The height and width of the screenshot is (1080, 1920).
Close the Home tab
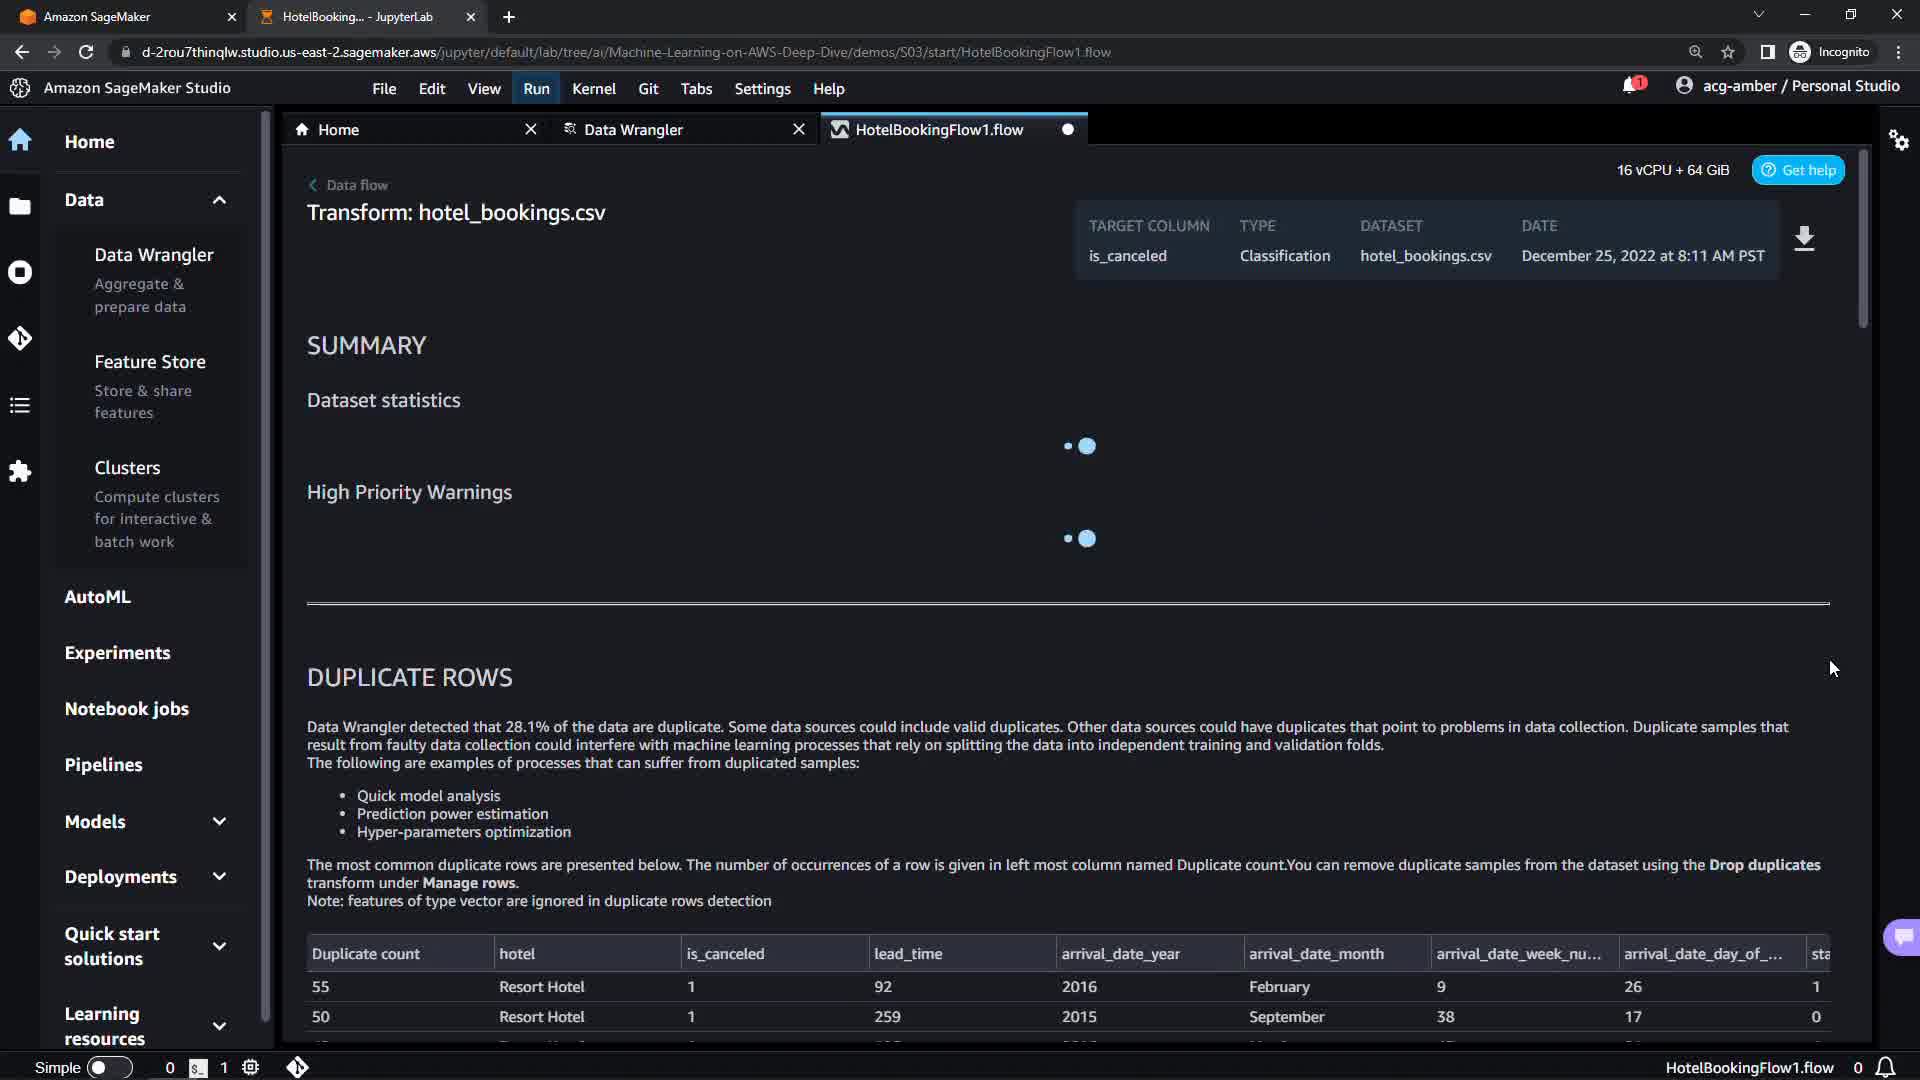531,130
